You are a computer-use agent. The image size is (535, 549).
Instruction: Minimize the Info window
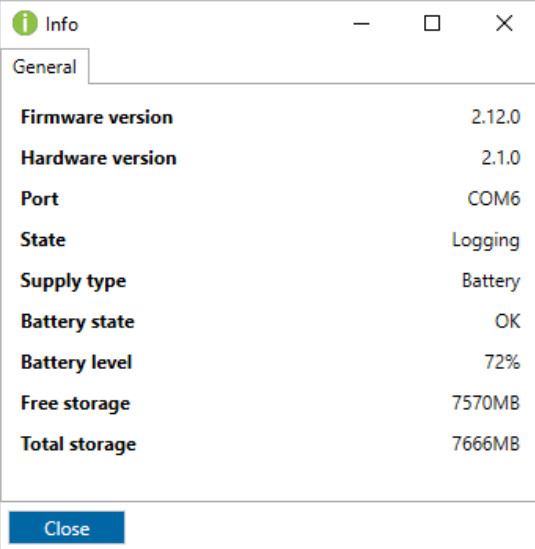361,24
